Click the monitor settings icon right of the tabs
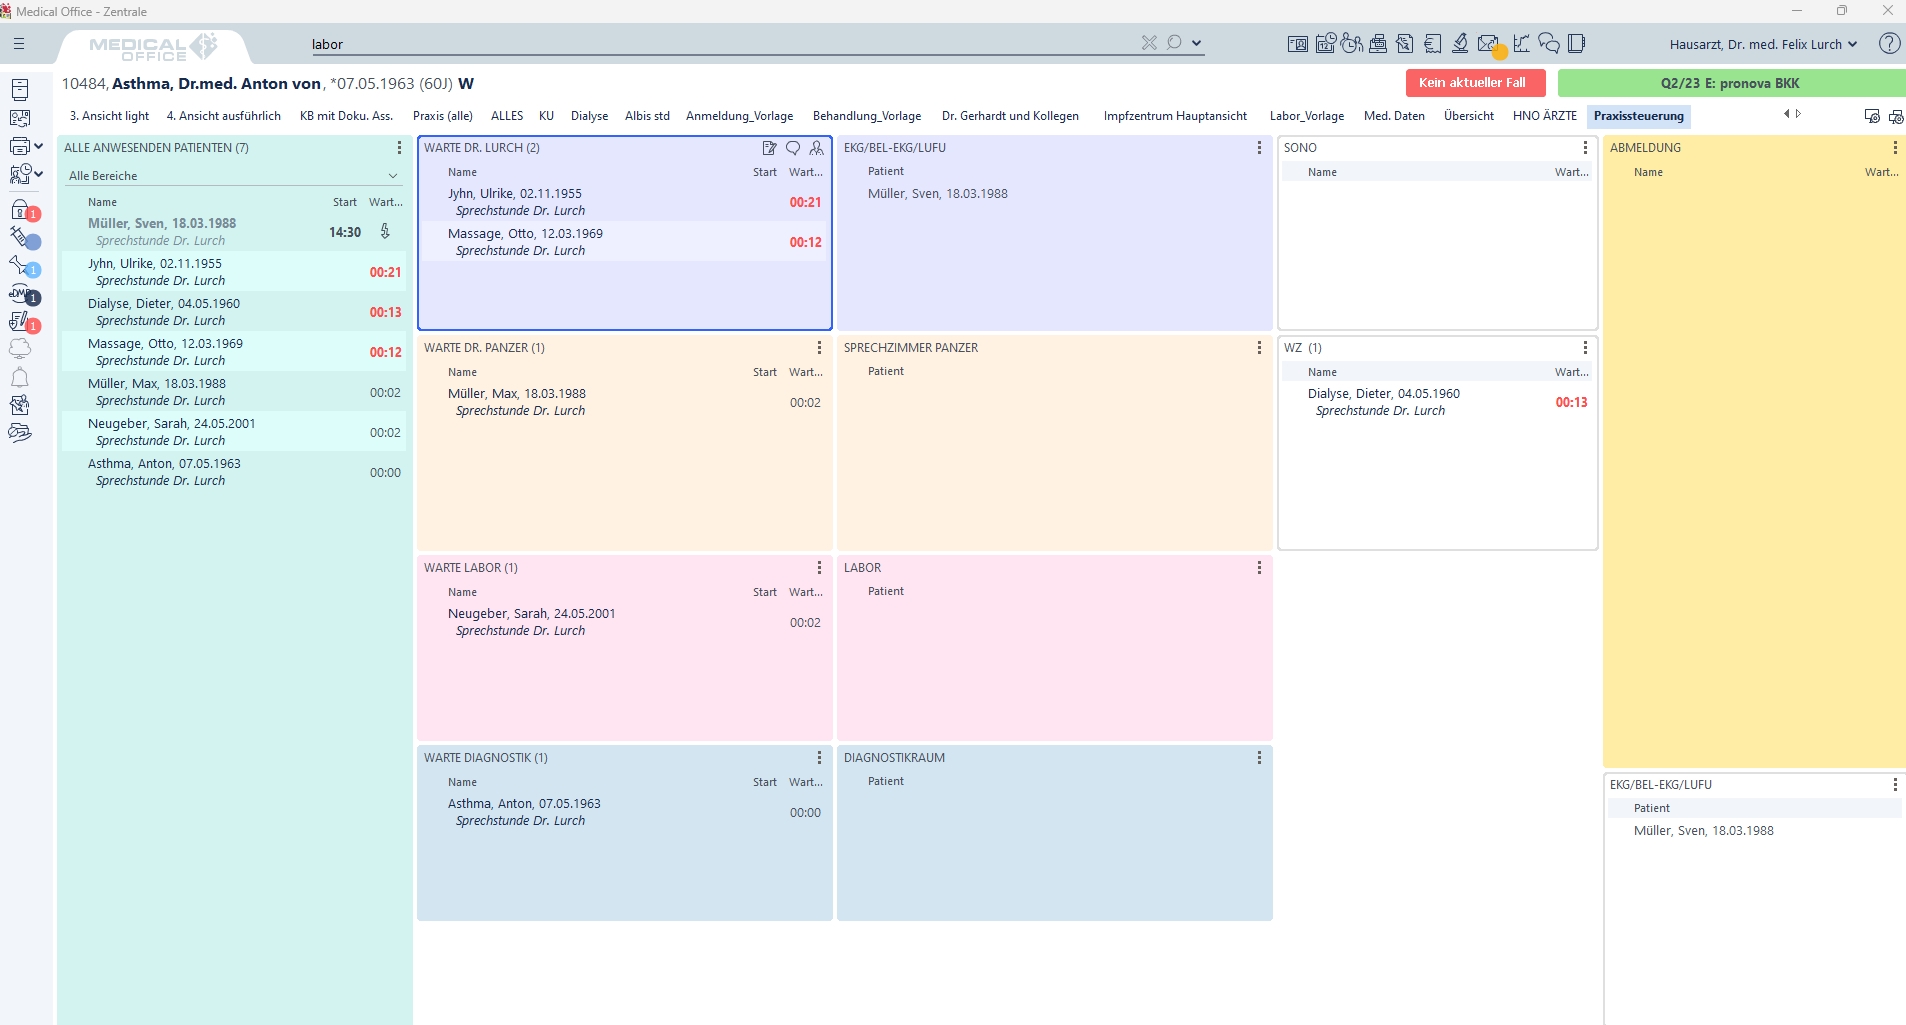The image size is (1906, 1025). (1872, 116)
